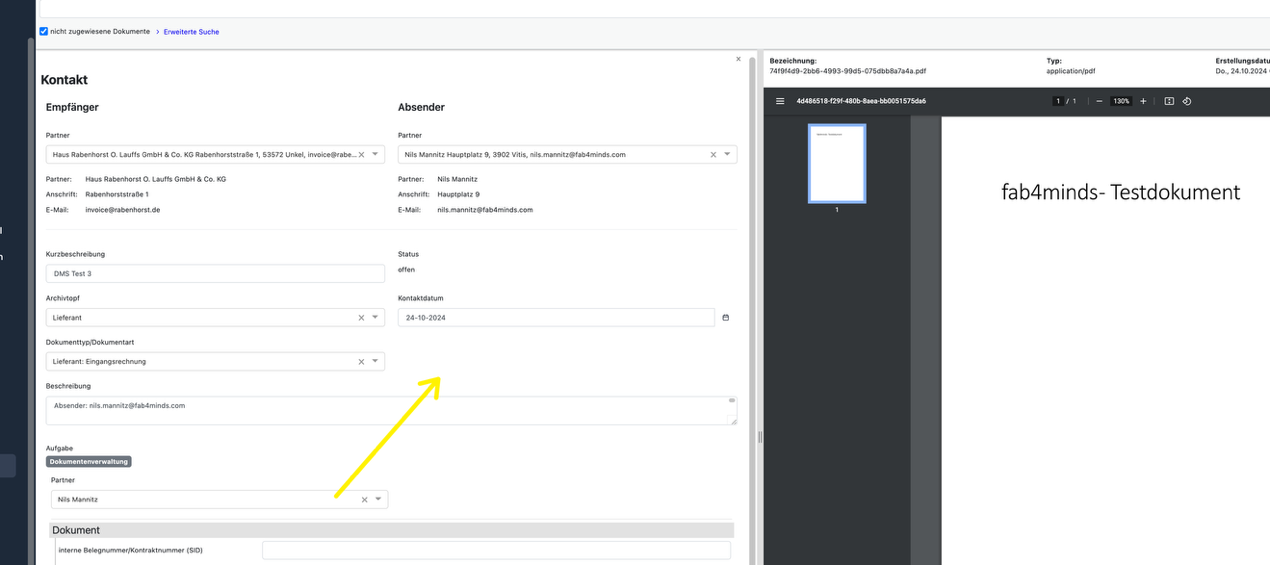The width and height of the screenshot is (1270, 565).
Task: Clear the Archivtopf value Lieferant
Action: [362, 318]
